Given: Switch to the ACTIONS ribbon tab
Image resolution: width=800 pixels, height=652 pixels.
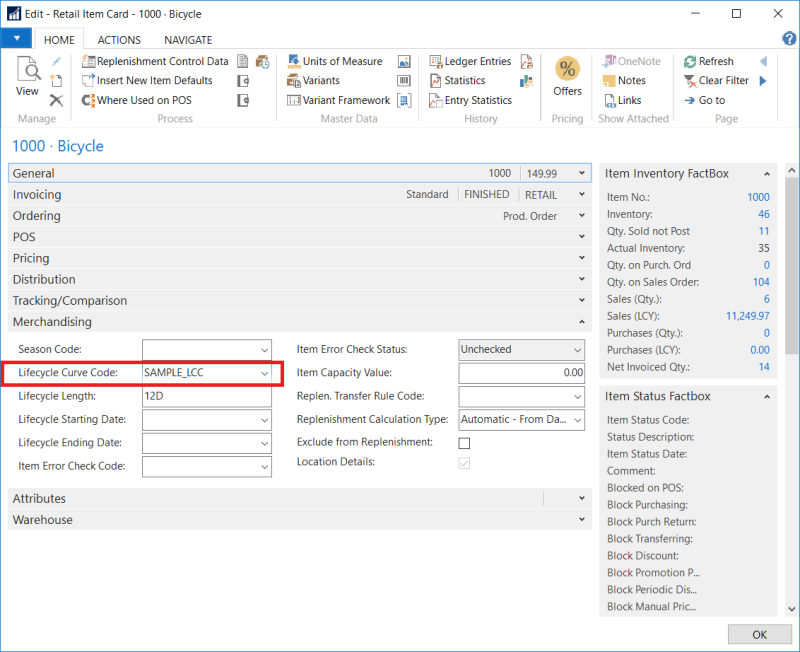Looking at the screenshot, I should [x=119, y=40].
